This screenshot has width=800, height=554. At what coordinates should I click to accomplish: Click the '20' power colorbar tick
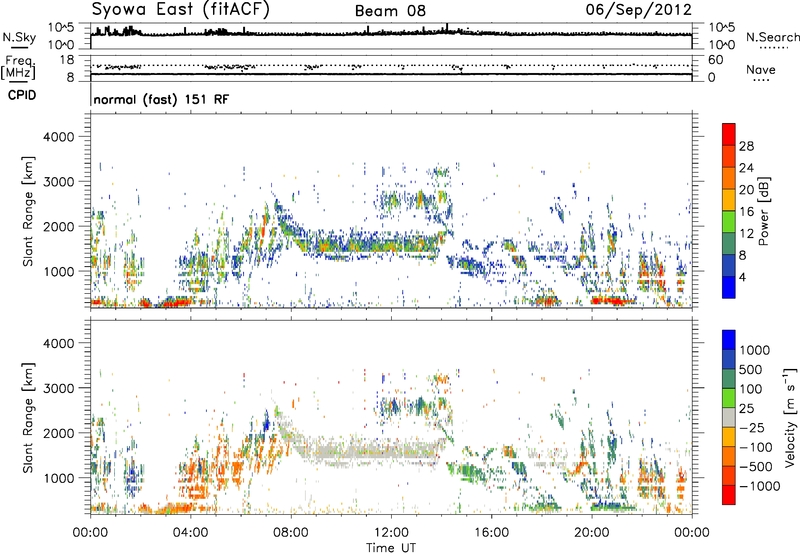746,190
